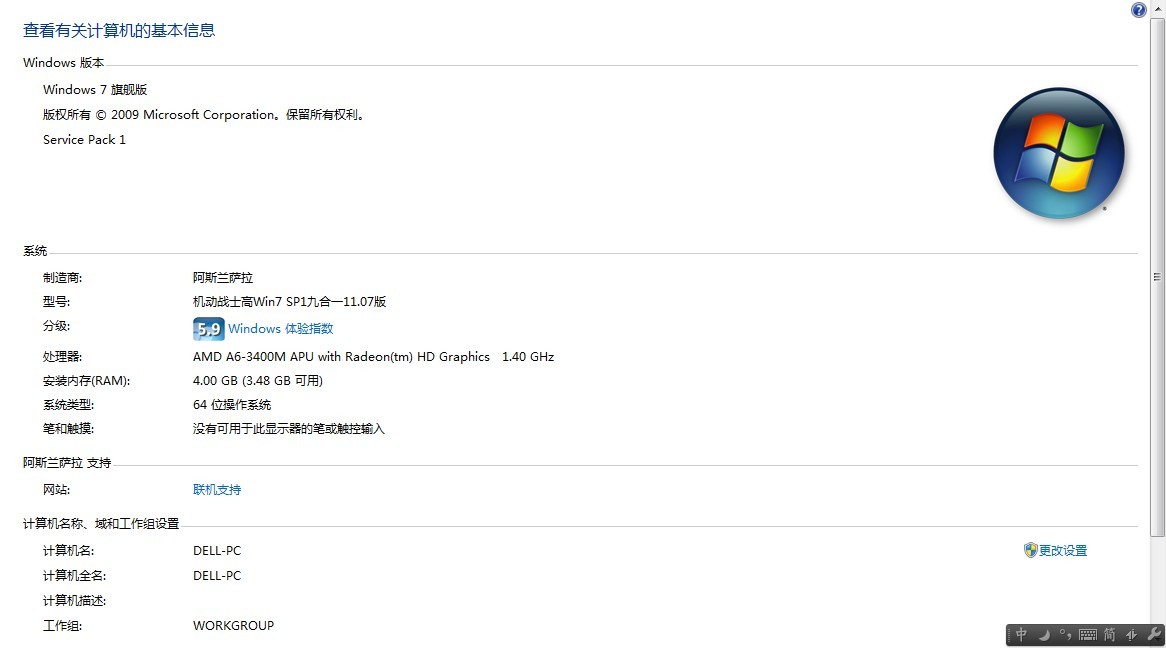Image resolution: width=1166 pixels, height=648 pixels.
Task: Click the "计算机名称、域和工作组设置" heading
Action: coord(101,525)
